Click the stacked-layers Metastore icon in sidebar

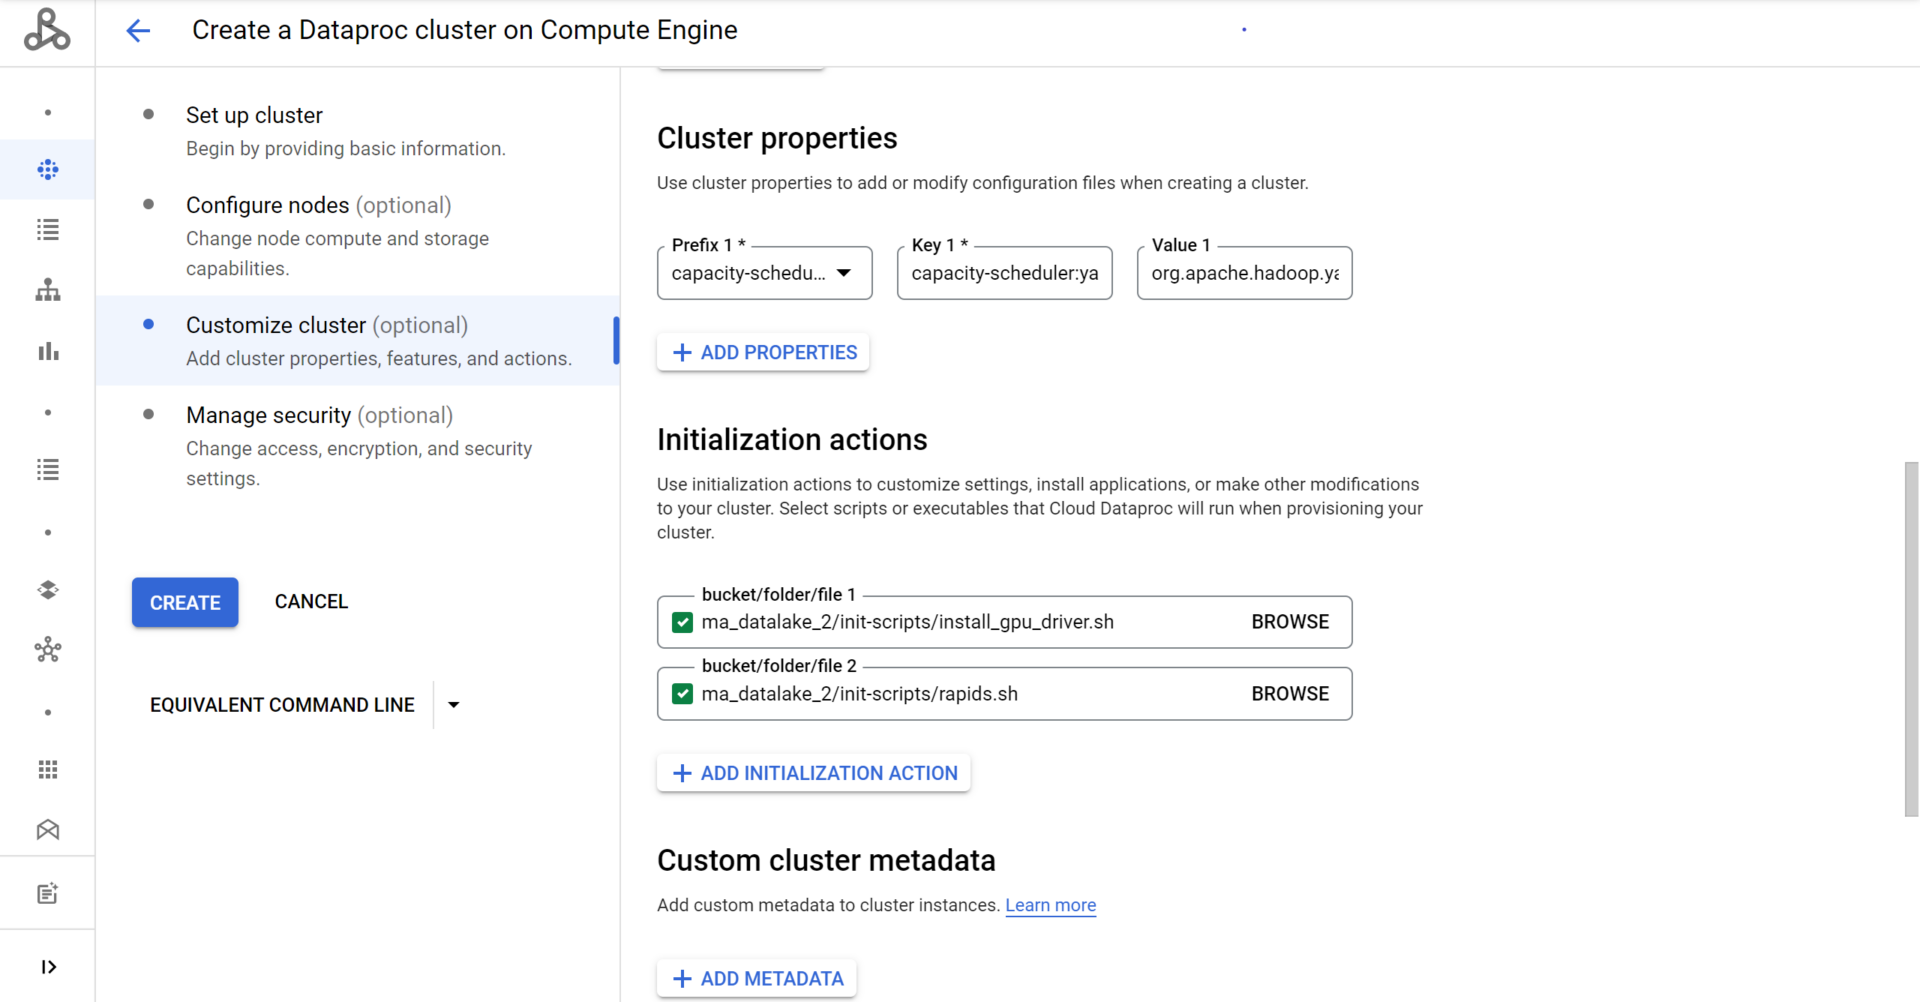click(x=47, y=590)
